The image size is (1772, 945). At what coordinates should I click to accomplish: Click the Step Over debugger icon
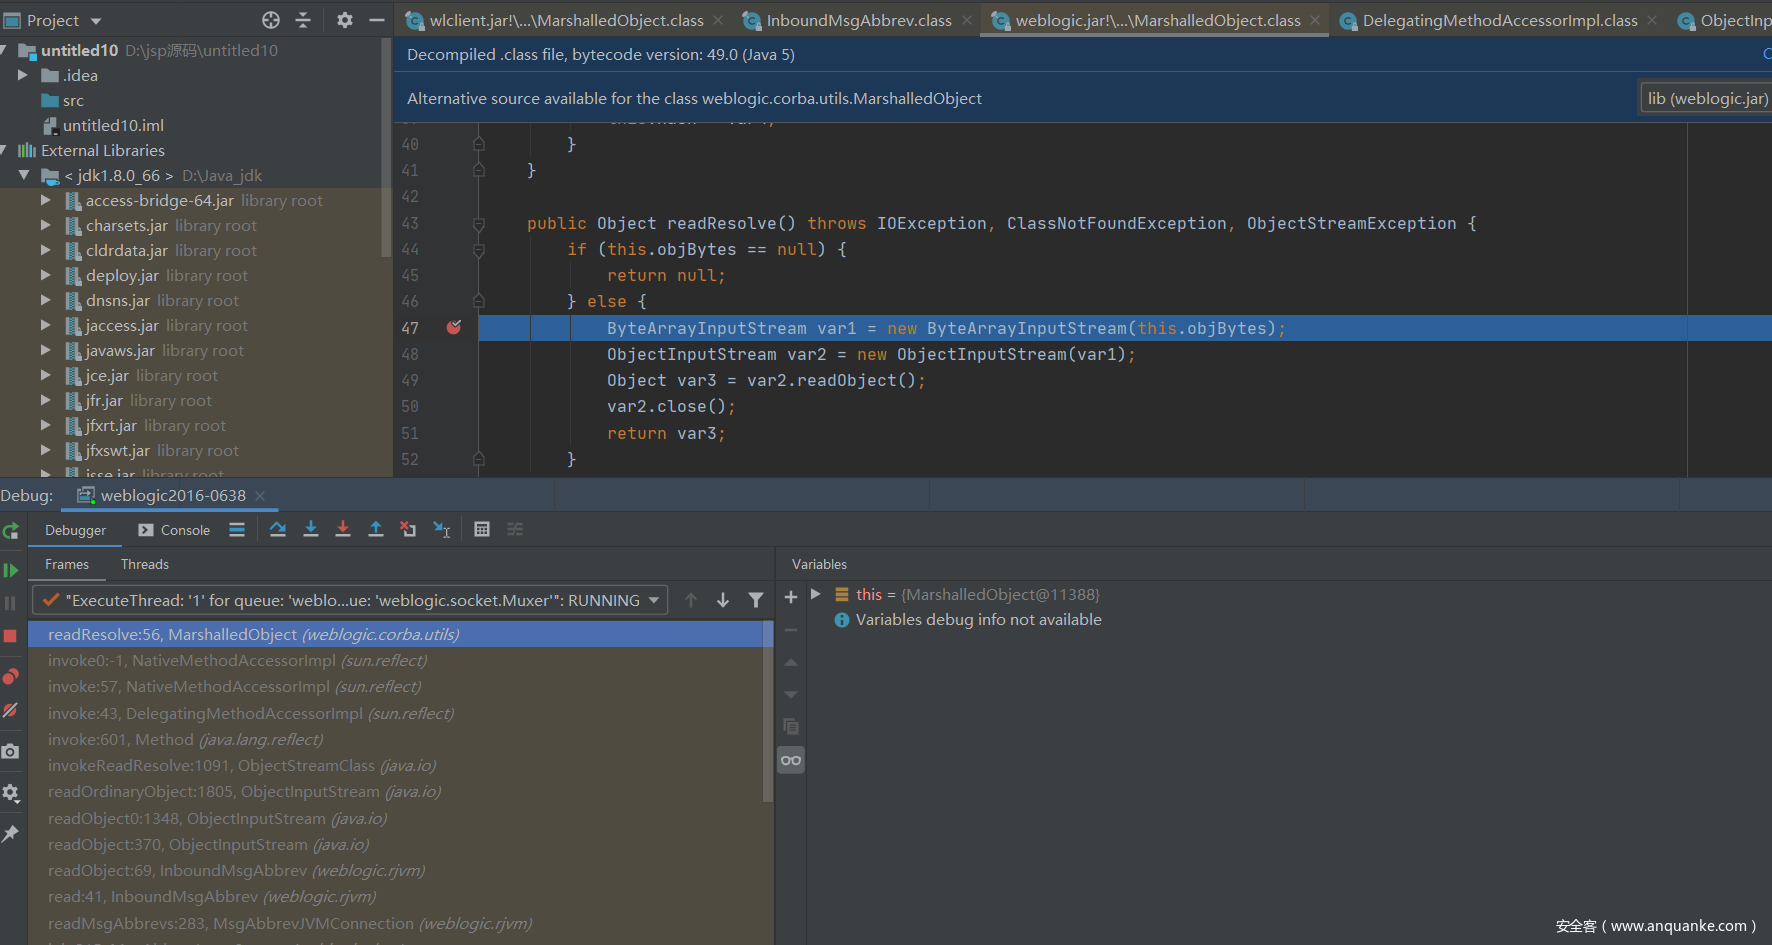[278, 530]
